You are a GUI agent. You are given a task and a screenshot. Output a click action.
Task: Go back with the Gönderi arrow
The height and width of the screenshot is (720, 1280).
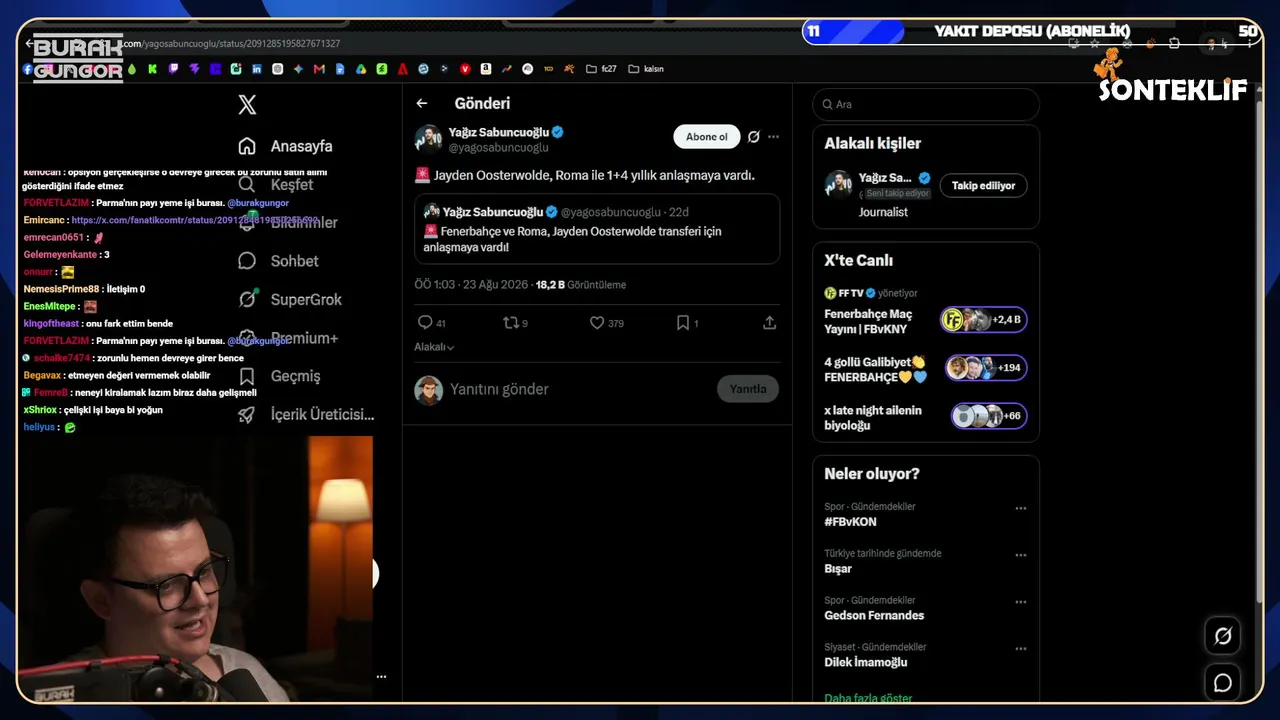click(422, 103)
